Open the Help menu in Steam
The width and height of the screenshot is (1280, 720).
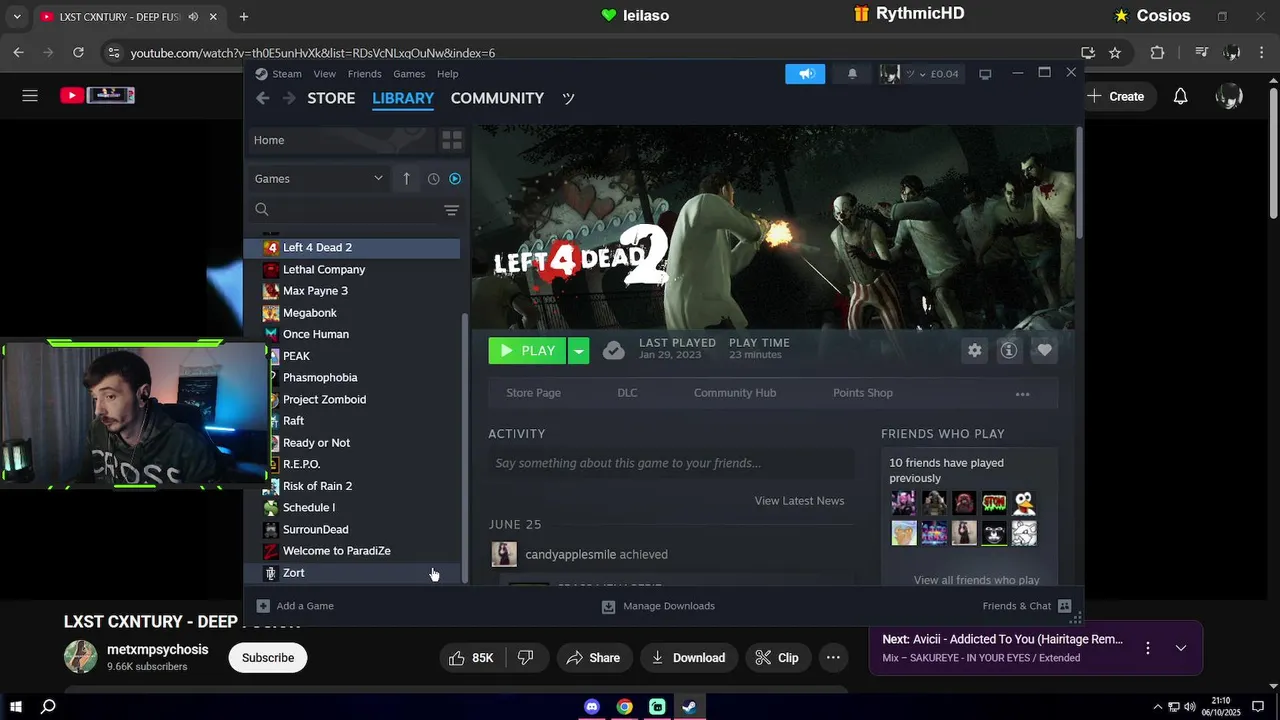click(448, 74)
